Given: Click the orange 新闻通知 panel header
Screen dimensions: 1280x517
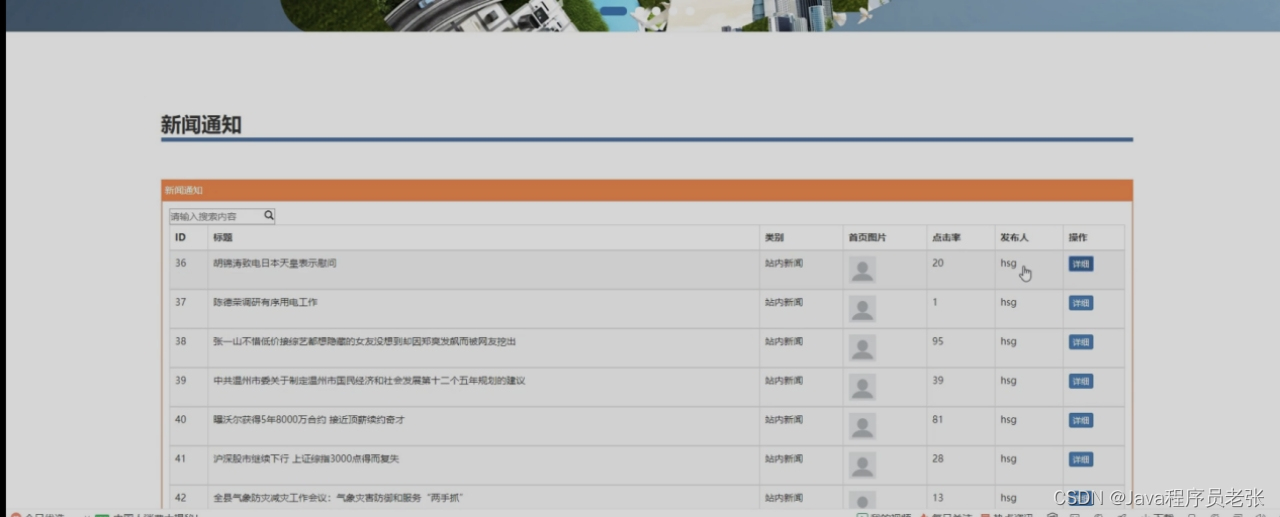Looking at the screenshot, I should (647, 190).
